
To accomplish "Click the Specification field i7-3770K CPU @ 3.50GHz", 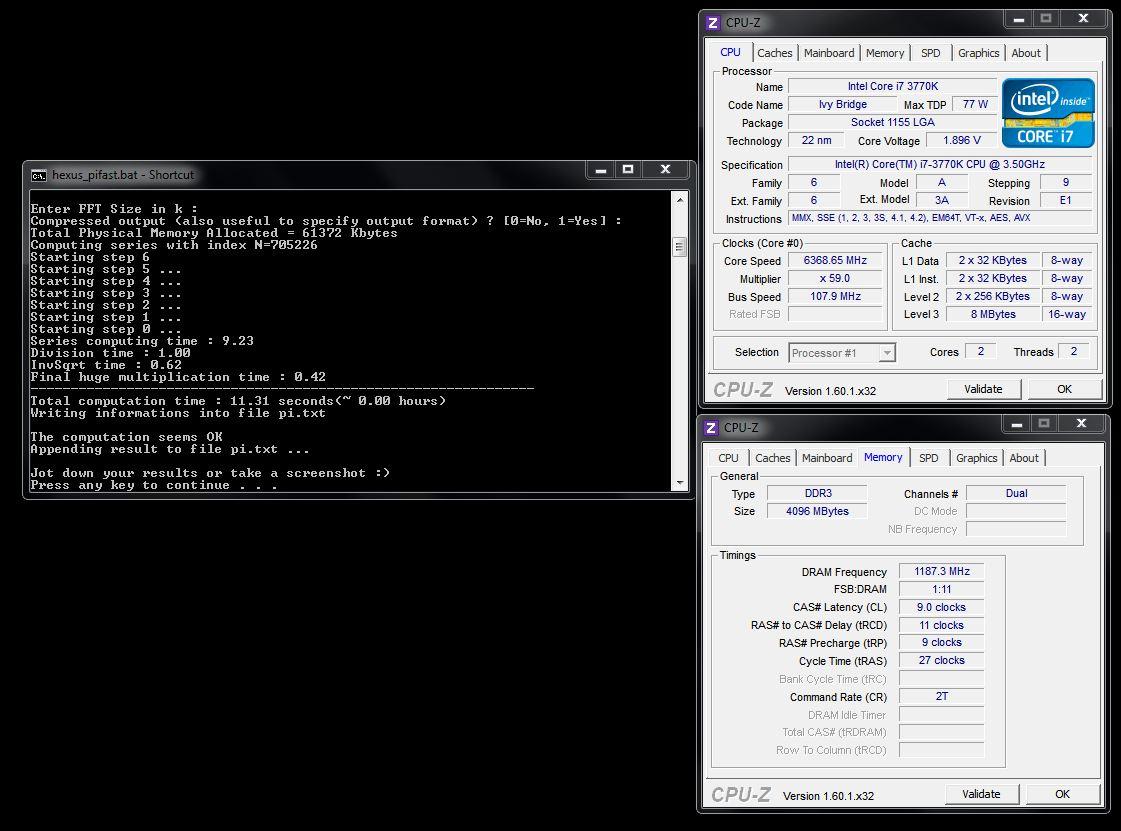I will tap(939, 164).
